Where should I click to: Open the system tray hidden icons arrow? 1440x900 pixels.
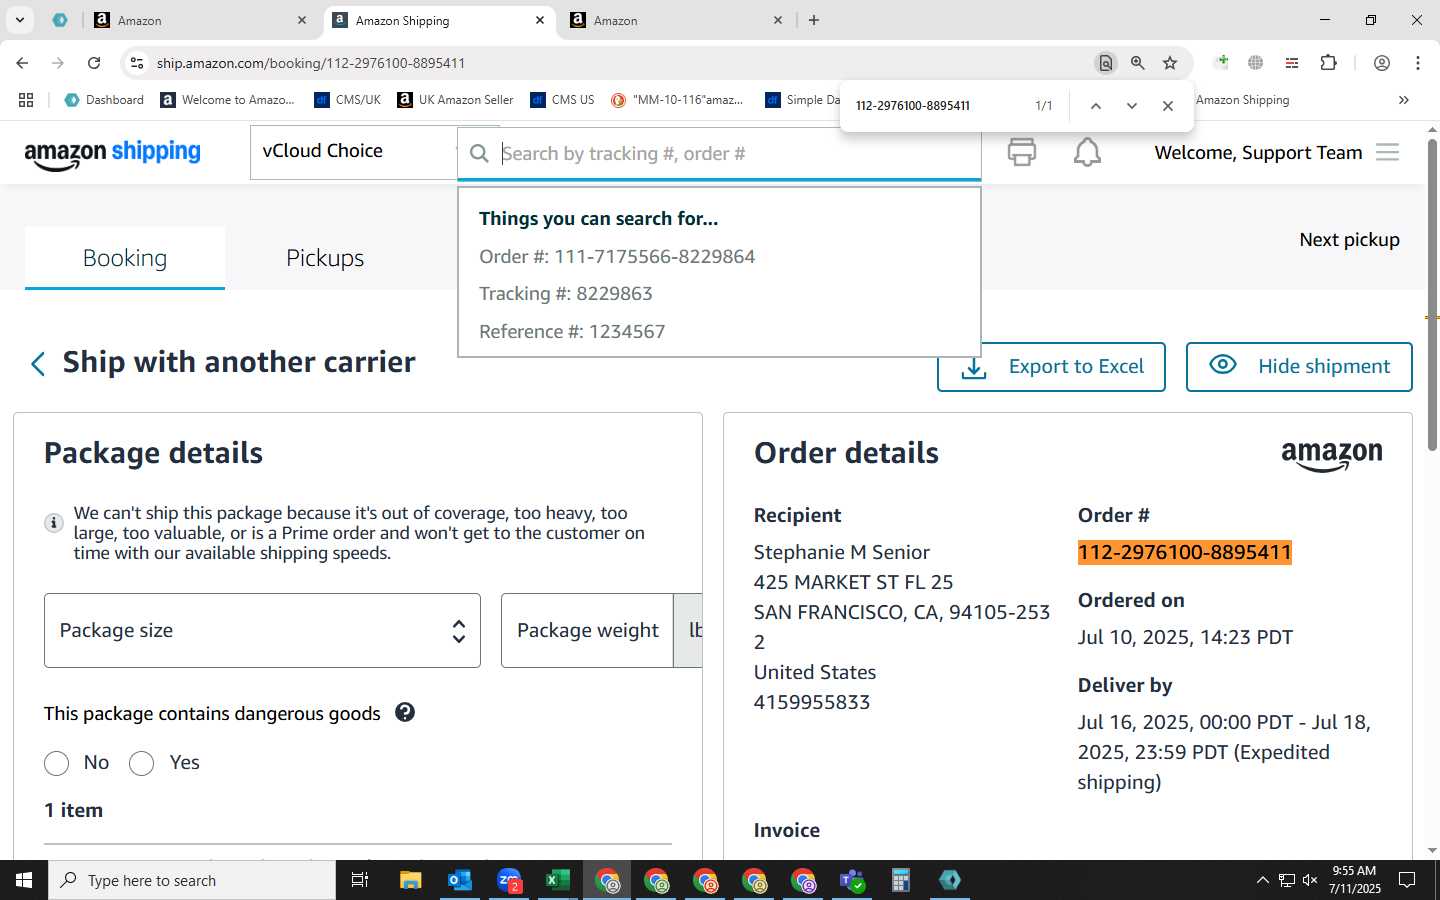tap(1262, 880)
